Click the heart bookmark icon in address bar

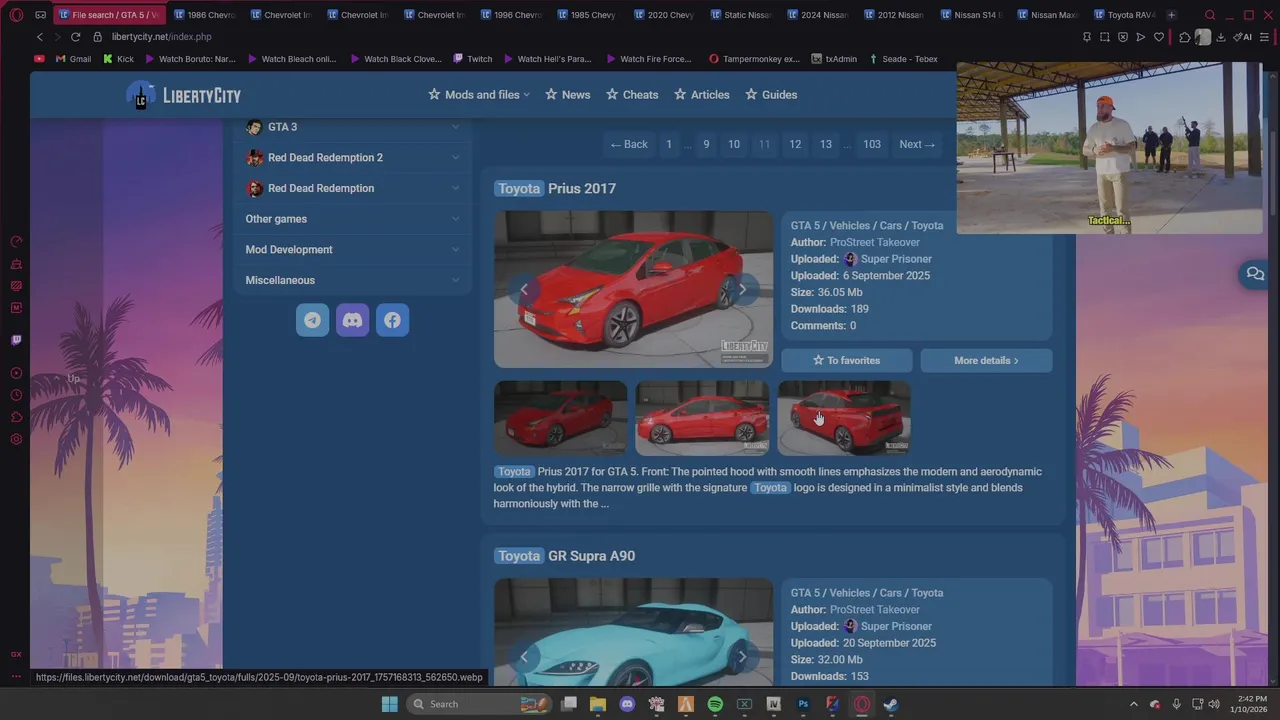[x=1159, y=37]
